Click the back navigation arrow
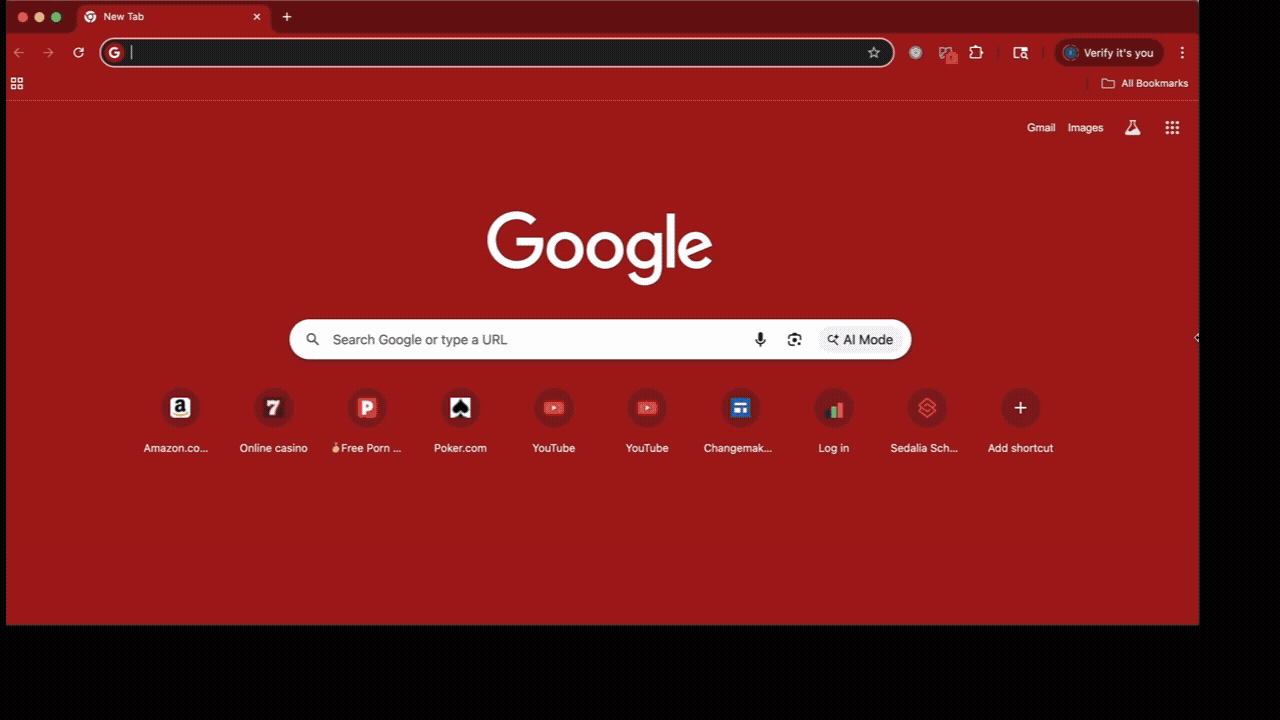Image resolution: width=1280 pixels, height=720 pixels. [18, 53]
